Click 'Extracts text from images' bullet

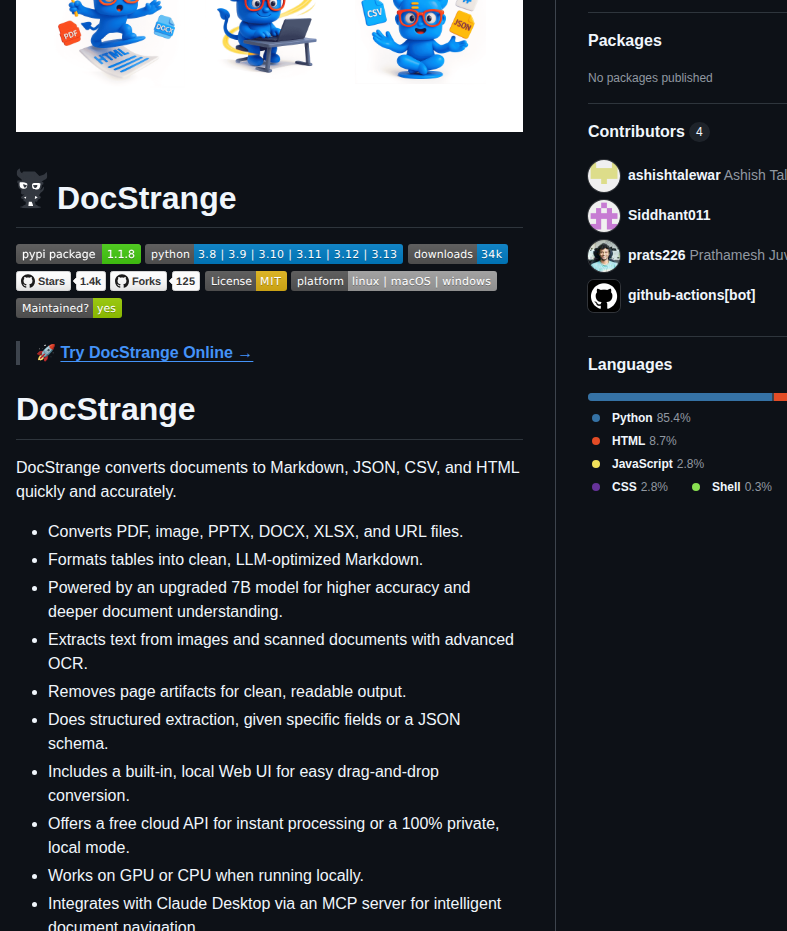coord(281,651)
